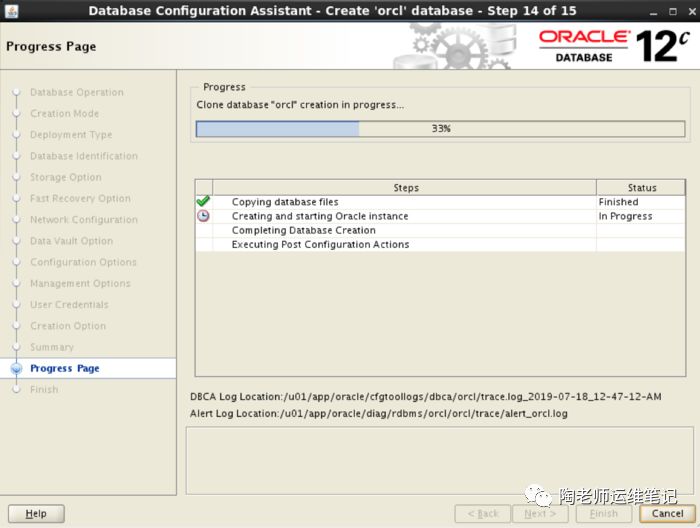Select Database Identification step in sidebar
Image resolution: width=700 pixels, height=528 pixels.
(x=84, y=156)
